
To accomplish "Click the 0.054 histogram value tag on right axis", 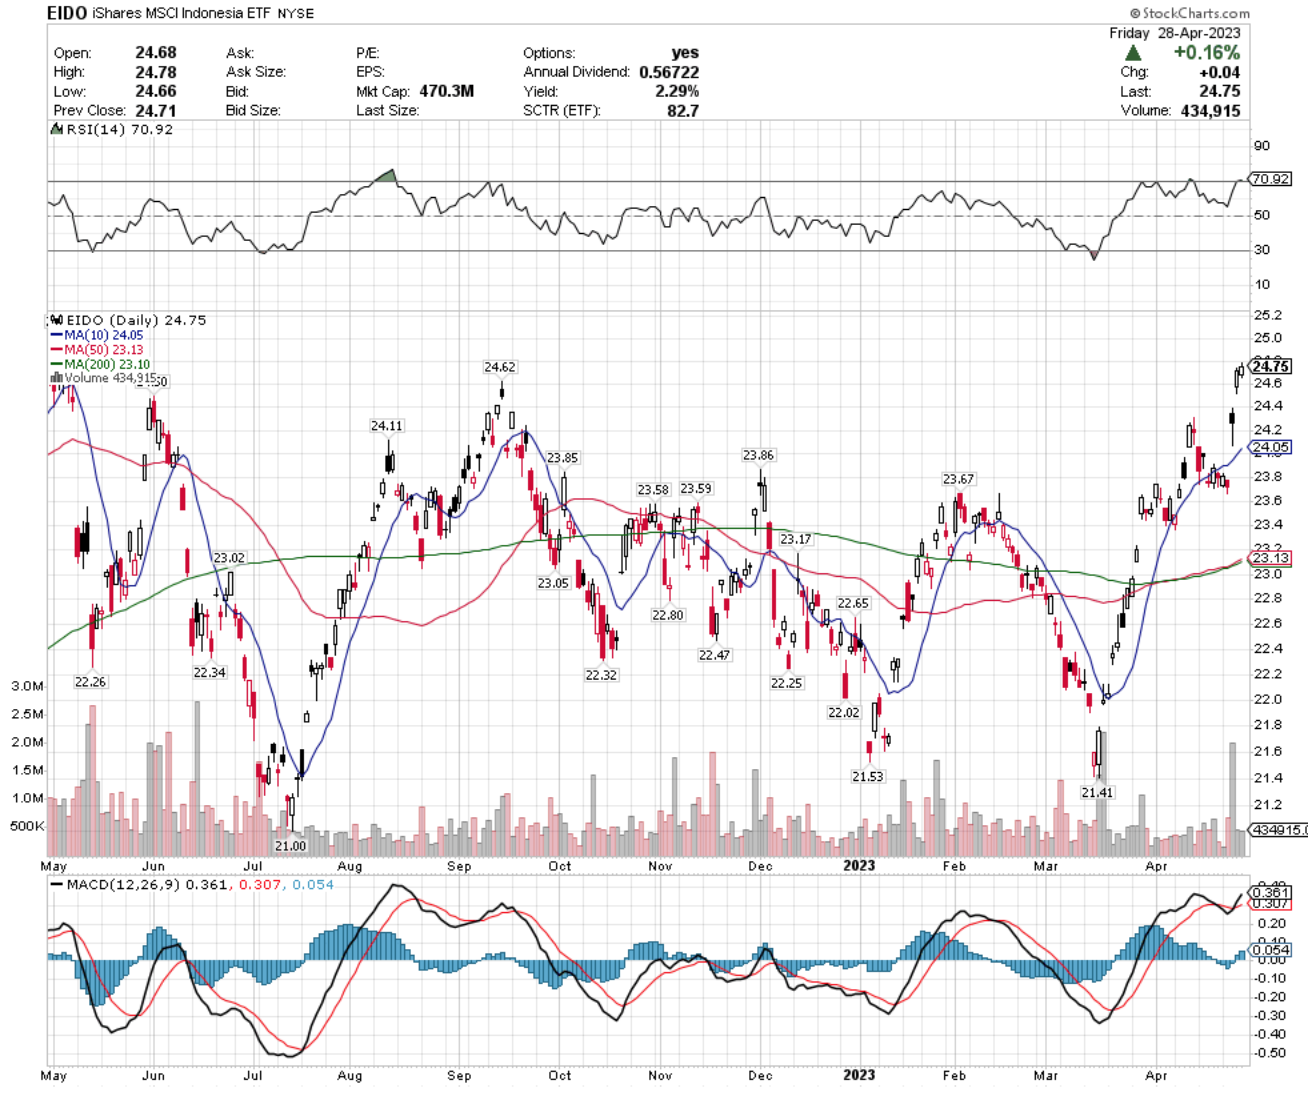I will (x=1270, y=950).
